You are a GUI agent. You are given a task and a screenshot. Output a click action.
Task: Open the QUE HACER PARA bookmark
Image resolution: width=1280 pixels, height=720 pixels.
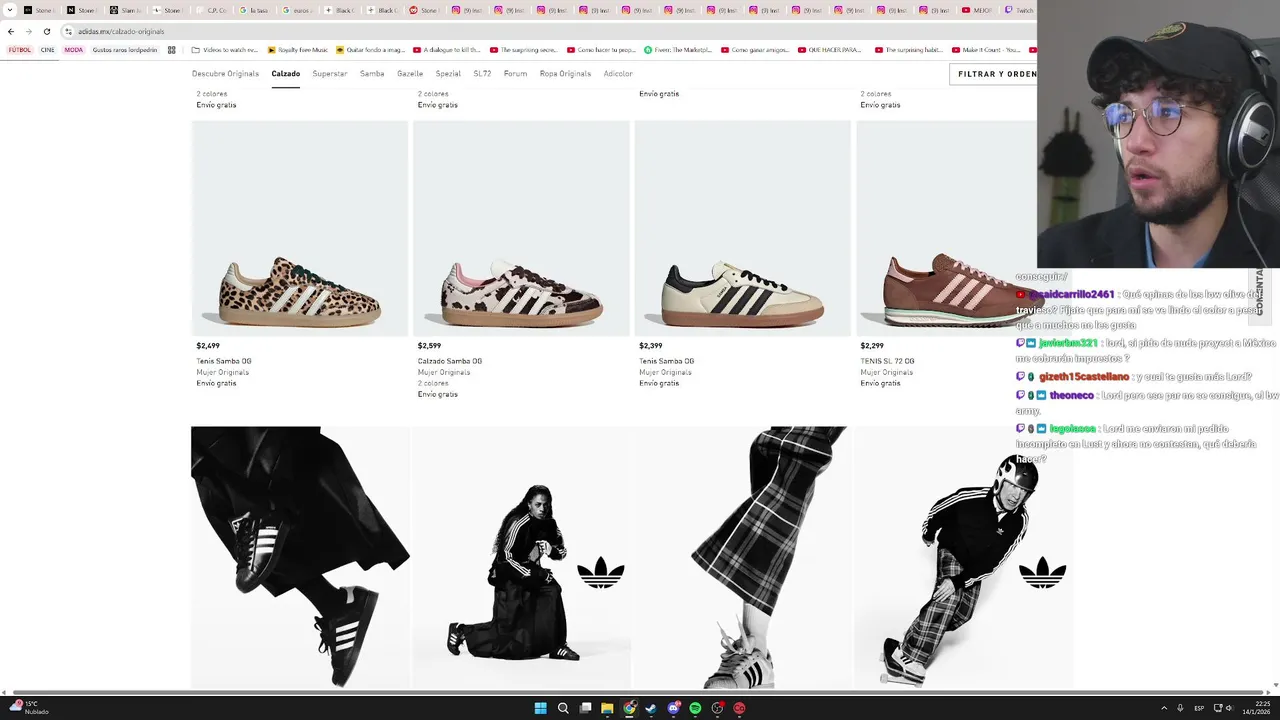[829, 50]
